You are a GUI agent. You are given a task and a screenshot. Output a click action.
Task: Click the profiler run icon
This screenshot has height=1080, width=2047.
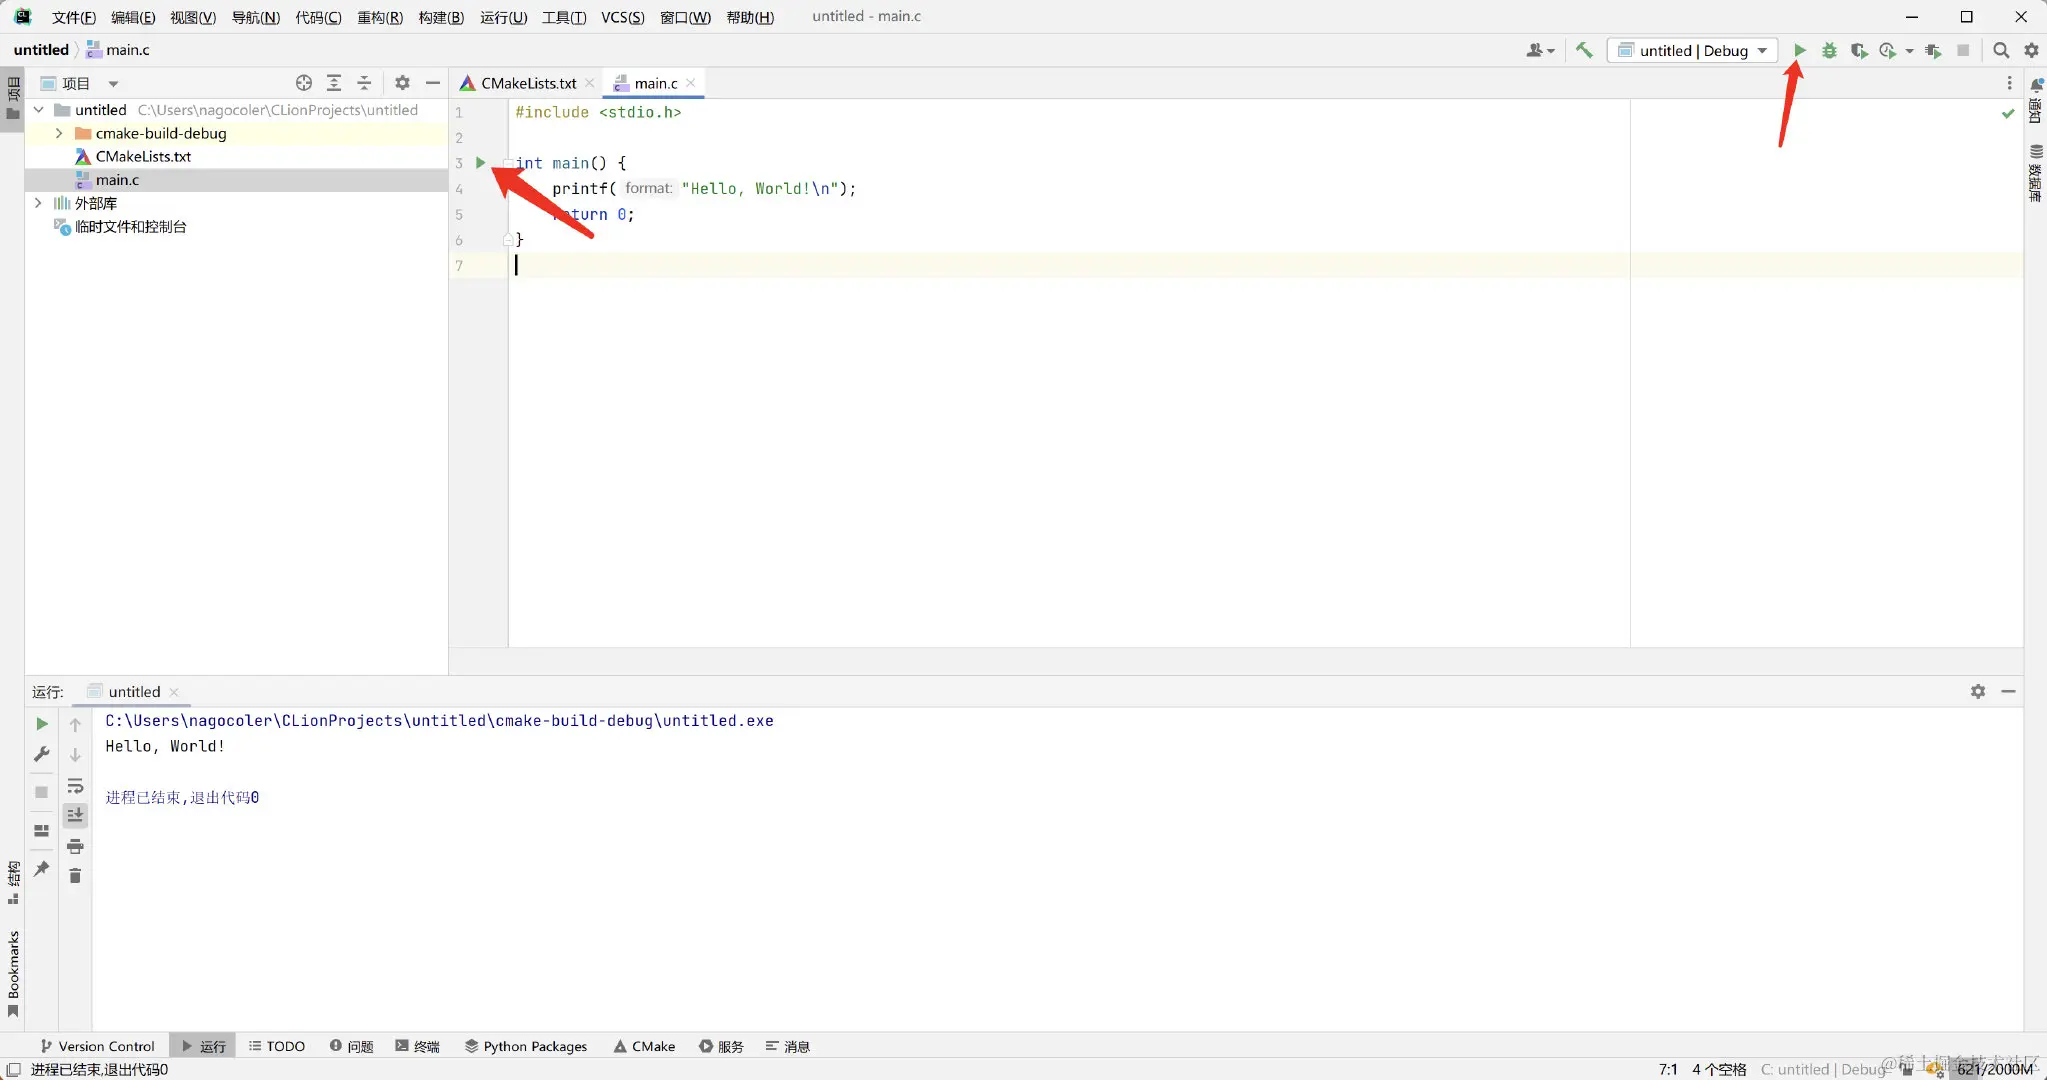pyautogui.click(x=1887, y=50)
